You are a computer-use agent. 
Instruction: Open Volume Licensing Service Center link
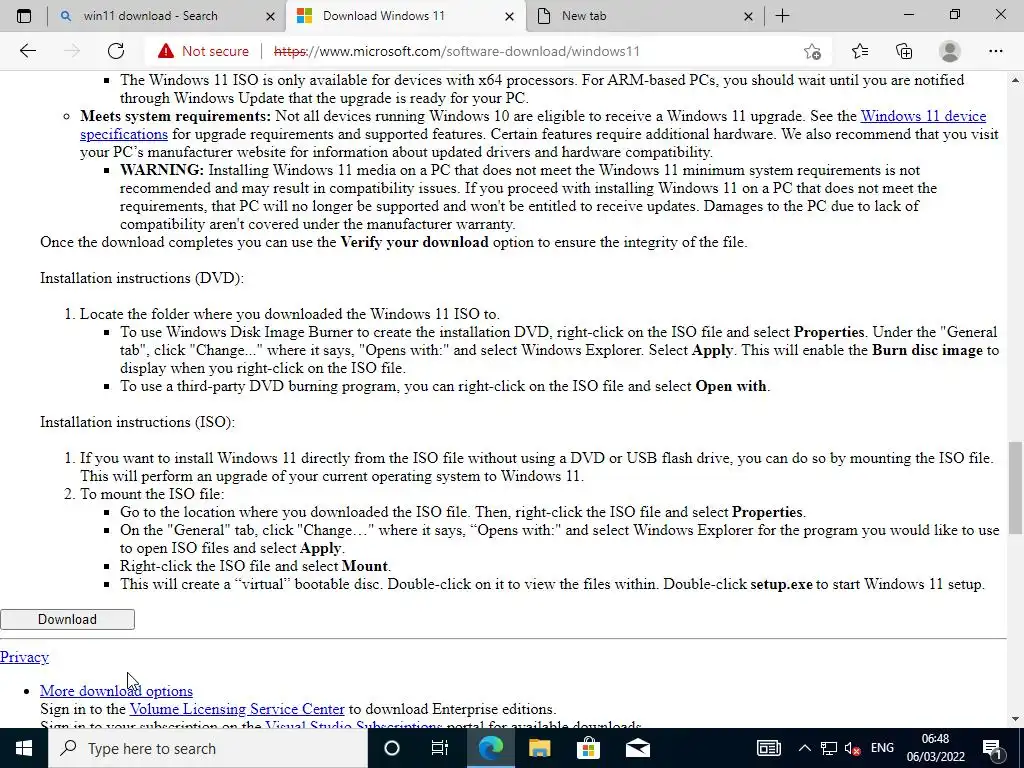(236, 709)
